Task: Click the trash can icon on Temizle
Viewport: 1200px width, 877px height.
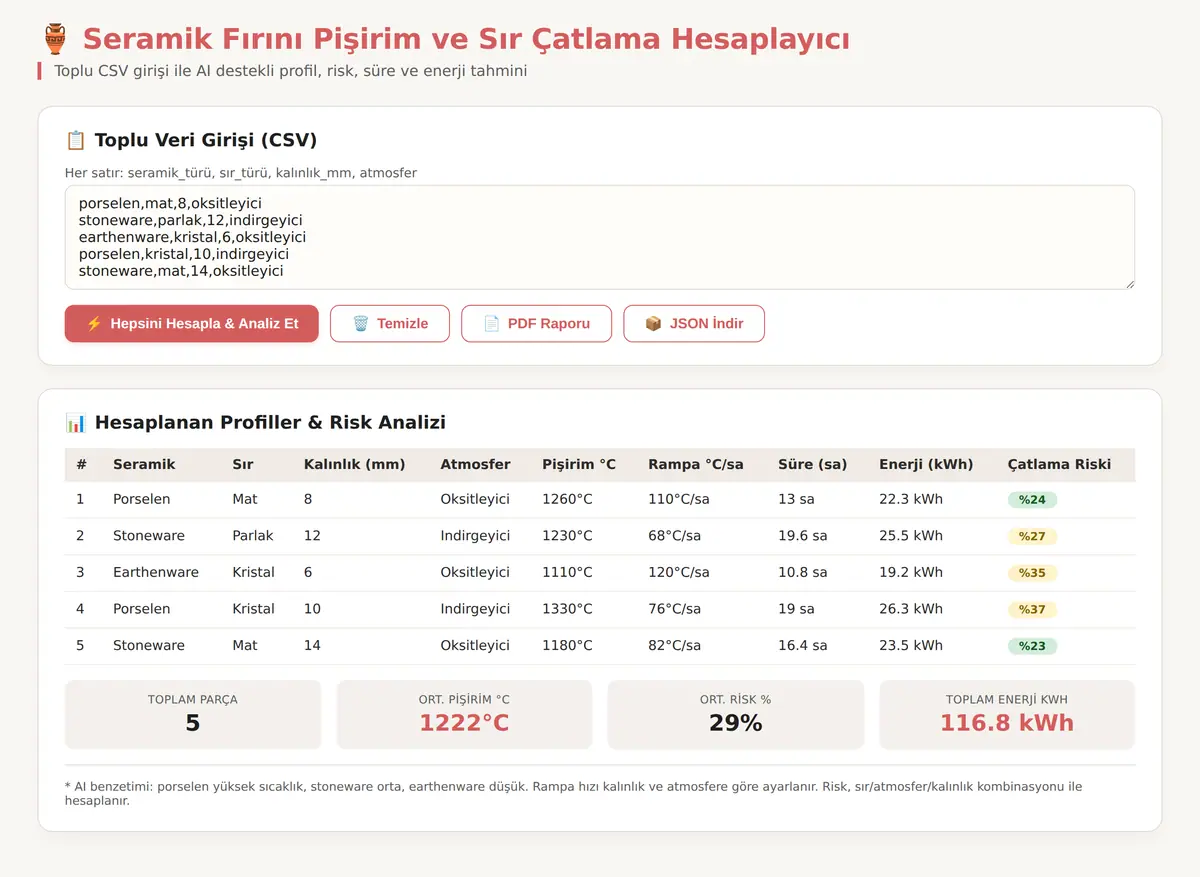Action: pos(361,324)
